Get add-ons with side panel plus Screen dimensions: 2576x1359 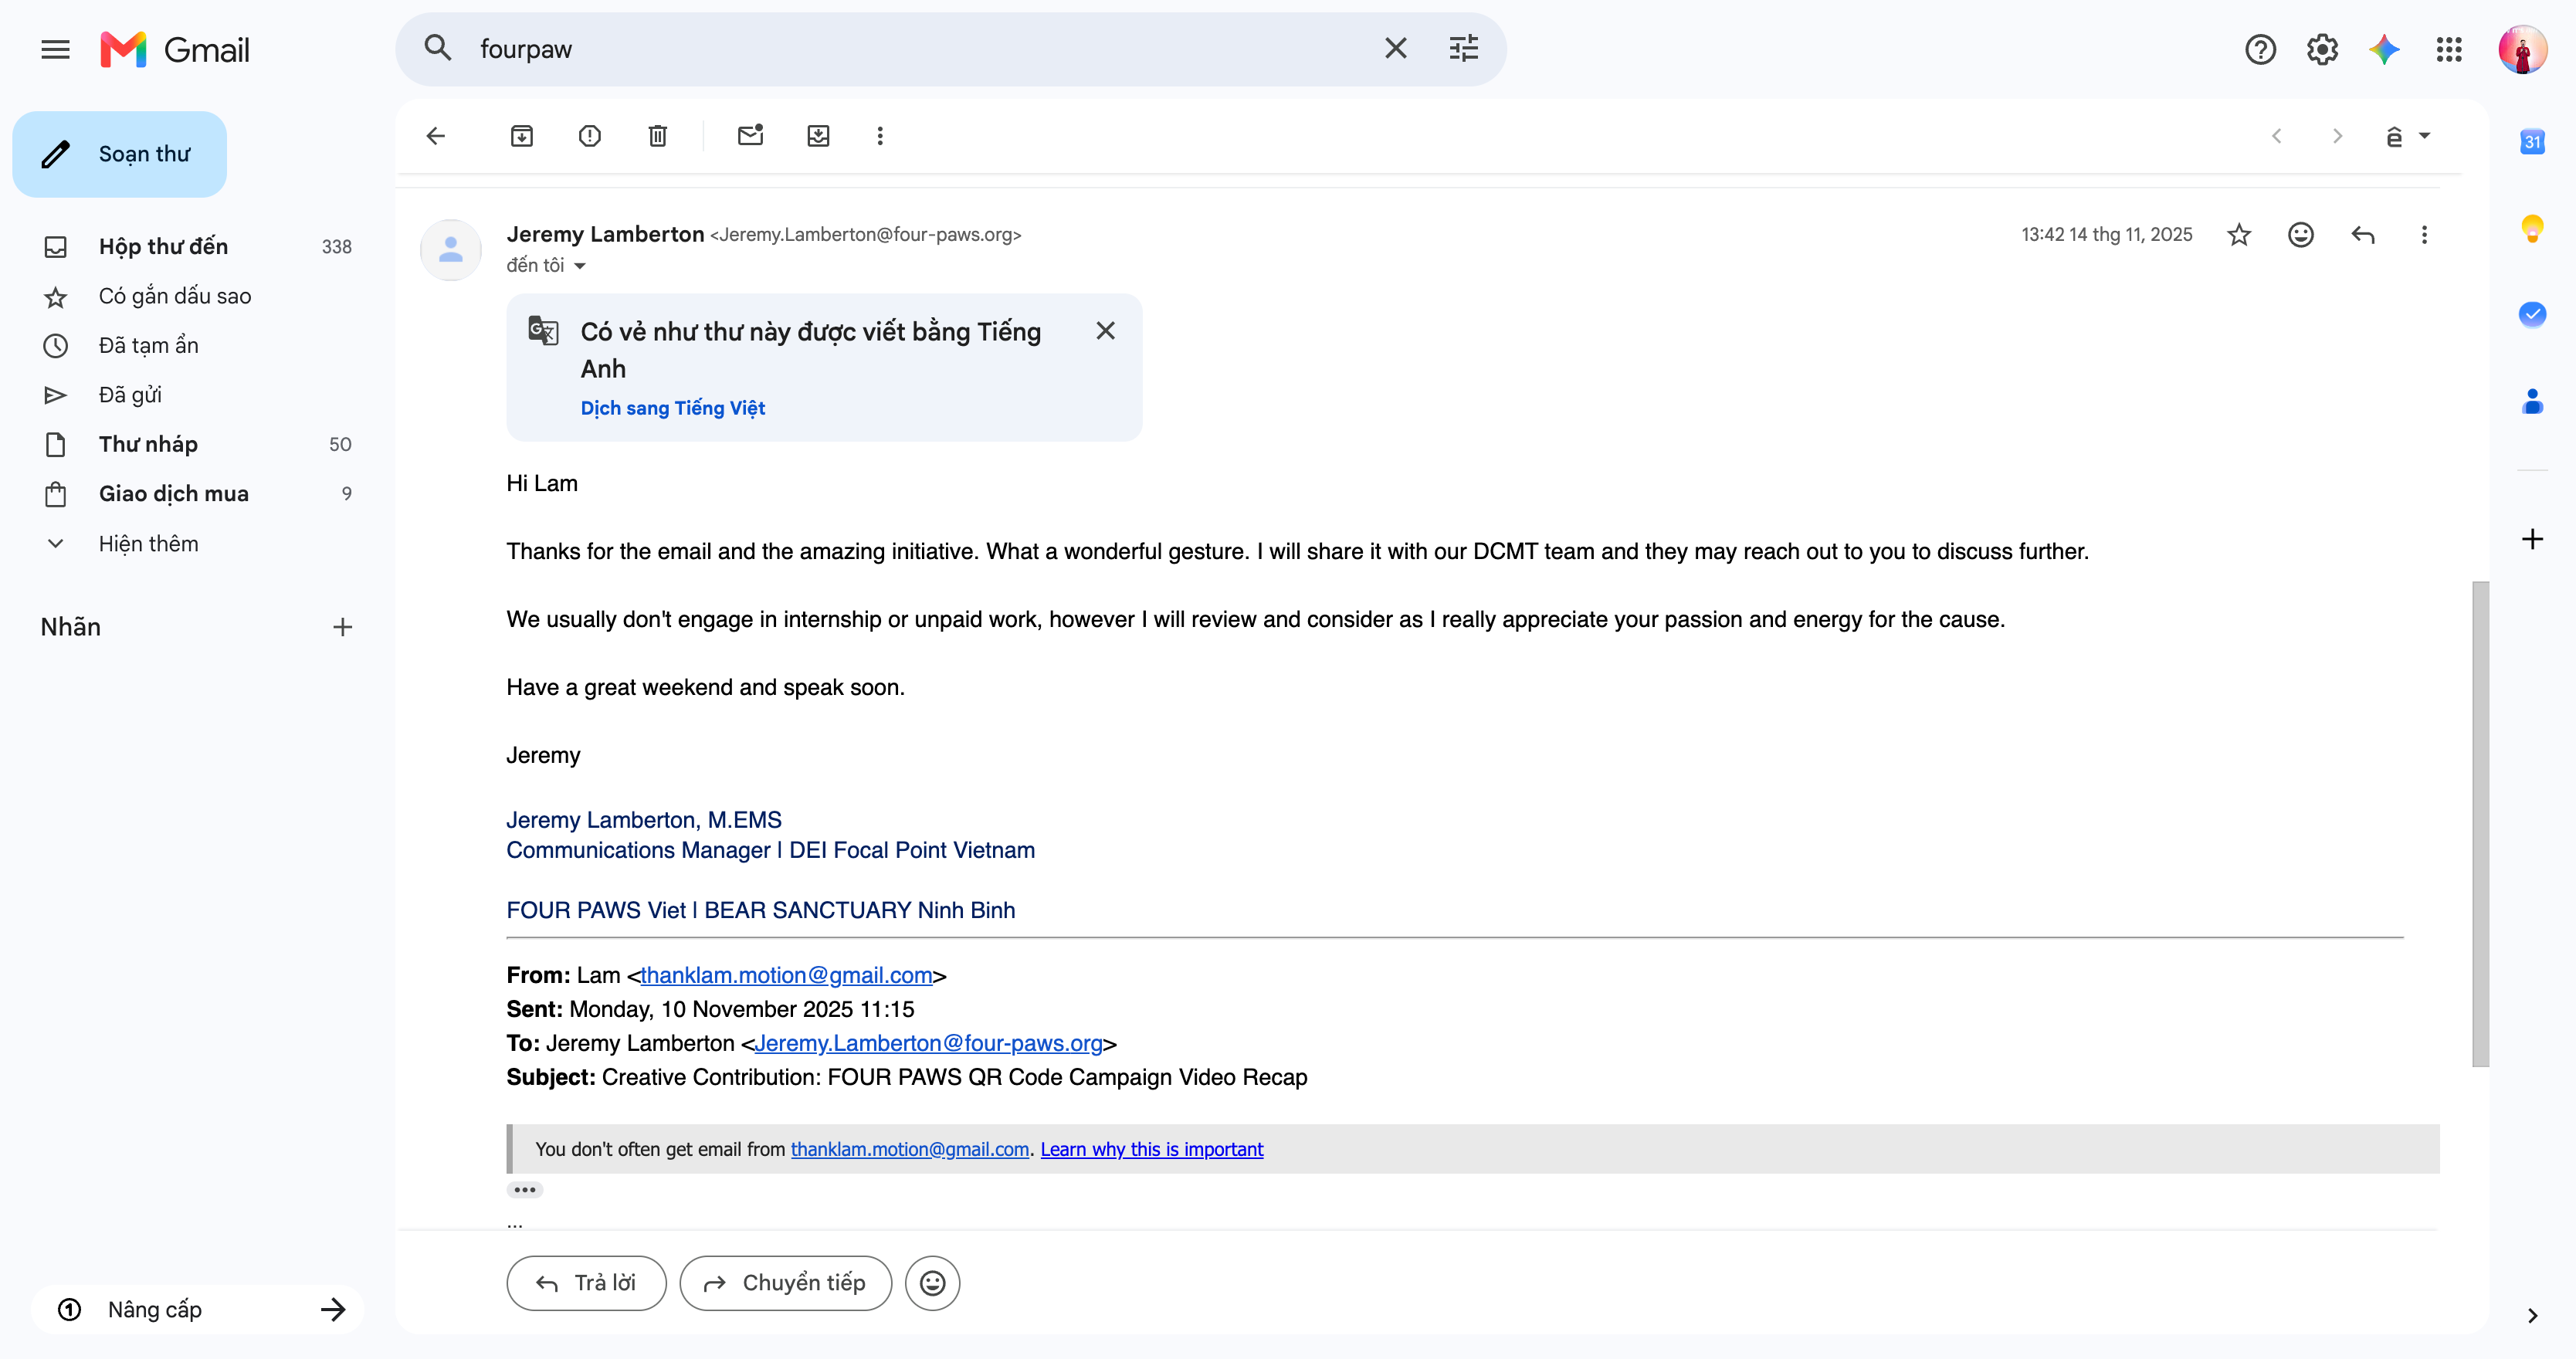tap(2532, 540)
